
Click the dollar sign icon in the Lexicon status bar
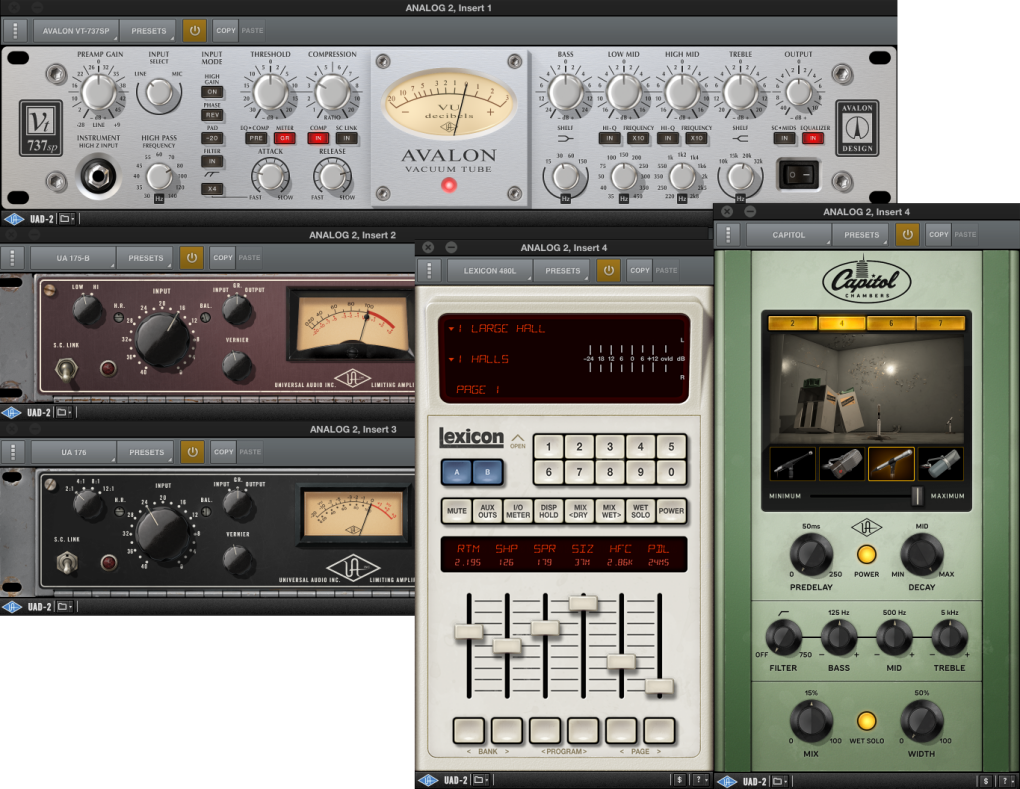pos(680,780)
